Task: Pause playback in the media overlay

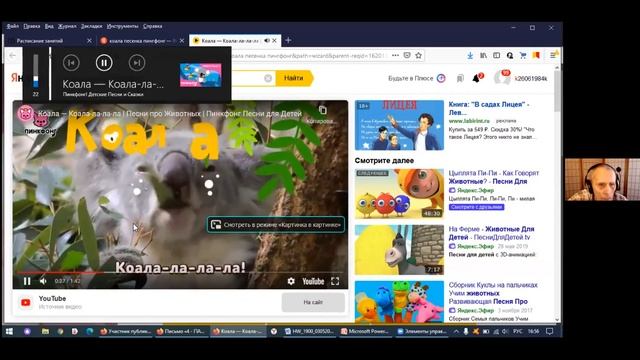Action: click(104, 63)
